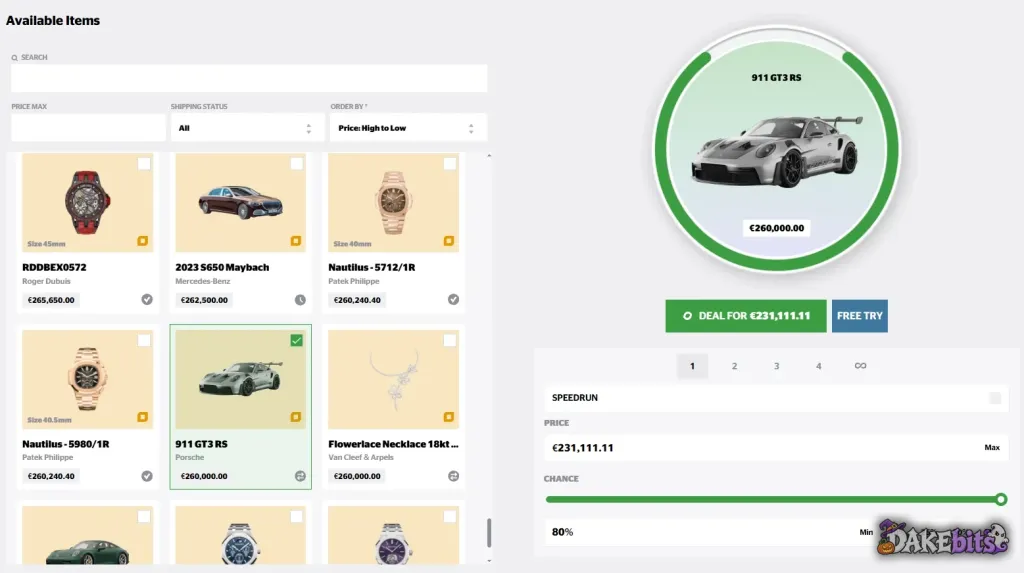Image resolution: width=1024 pixels, height=573 pixels.
Task: Click Mercedes-Benz brand text
Action: pyautogui.click(x=202, y=281)
